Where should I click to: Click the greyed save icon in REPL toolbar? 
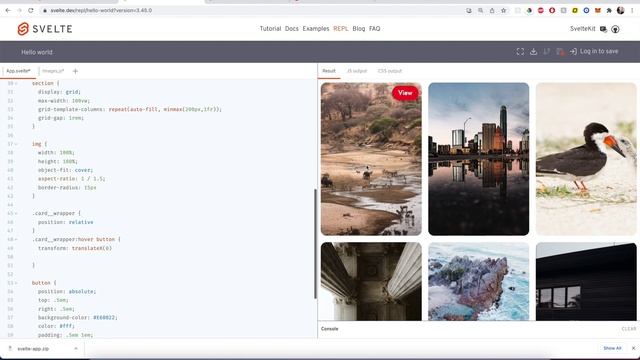coord(560,51)
